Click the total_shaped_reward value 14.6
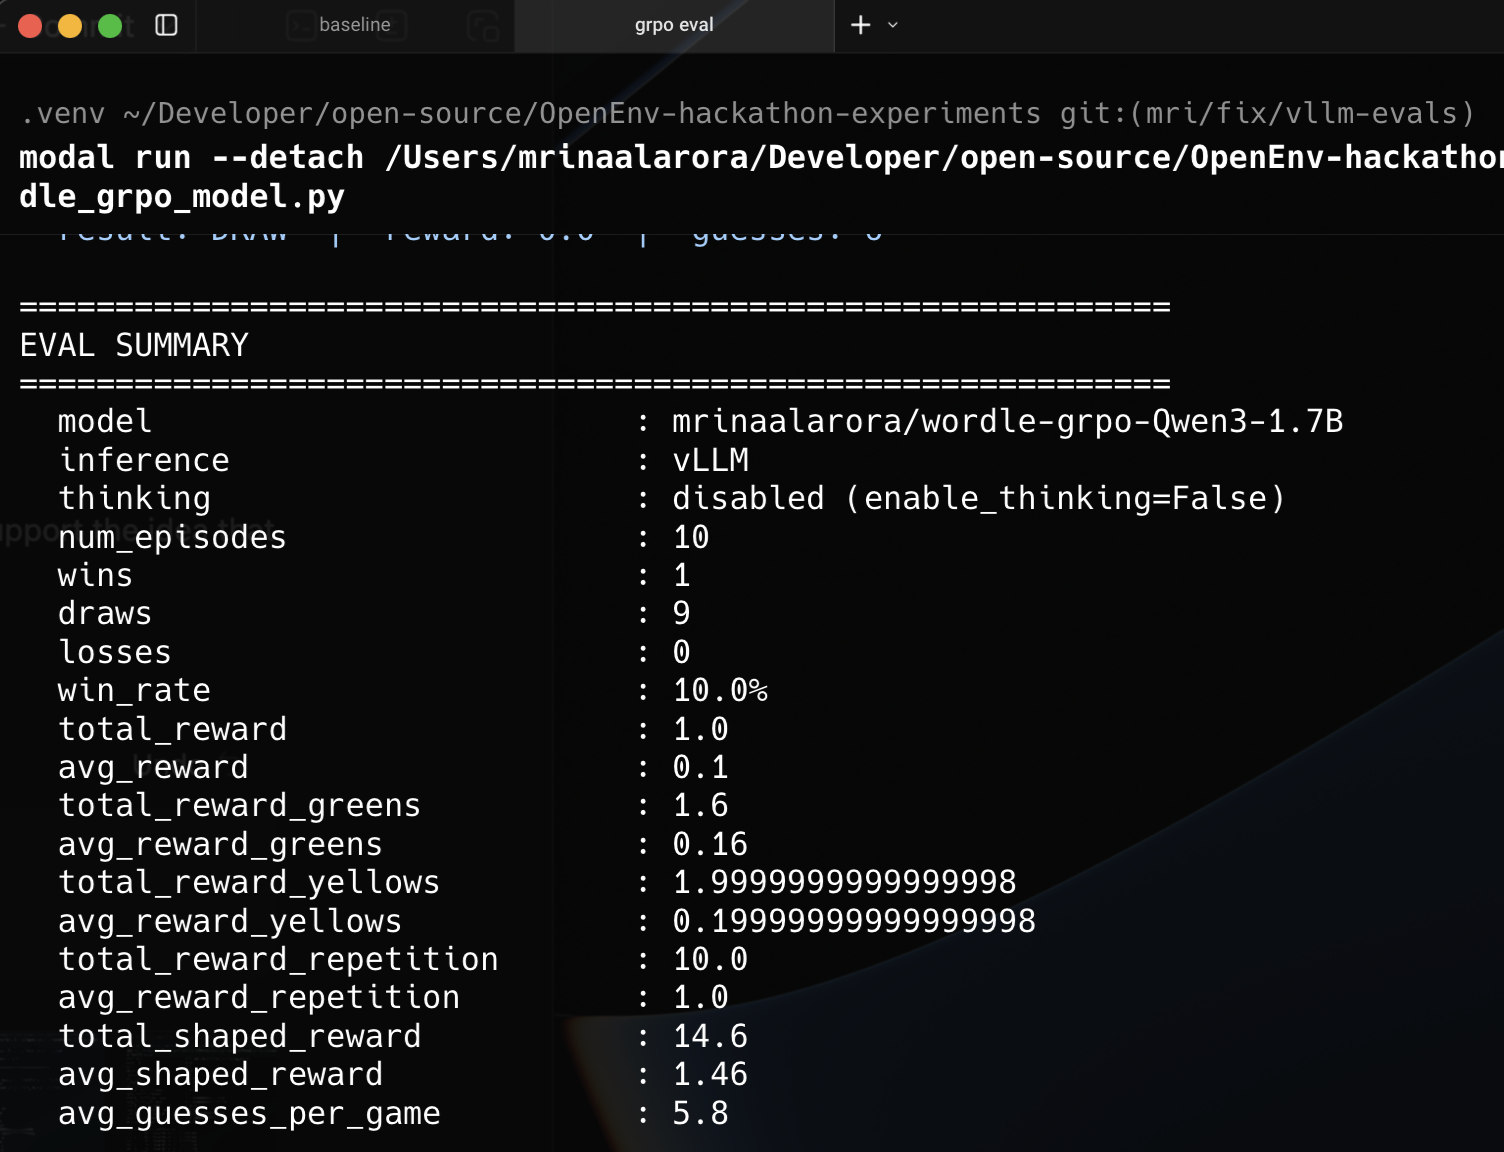 pyautogui.click(x=710, y=1036)
